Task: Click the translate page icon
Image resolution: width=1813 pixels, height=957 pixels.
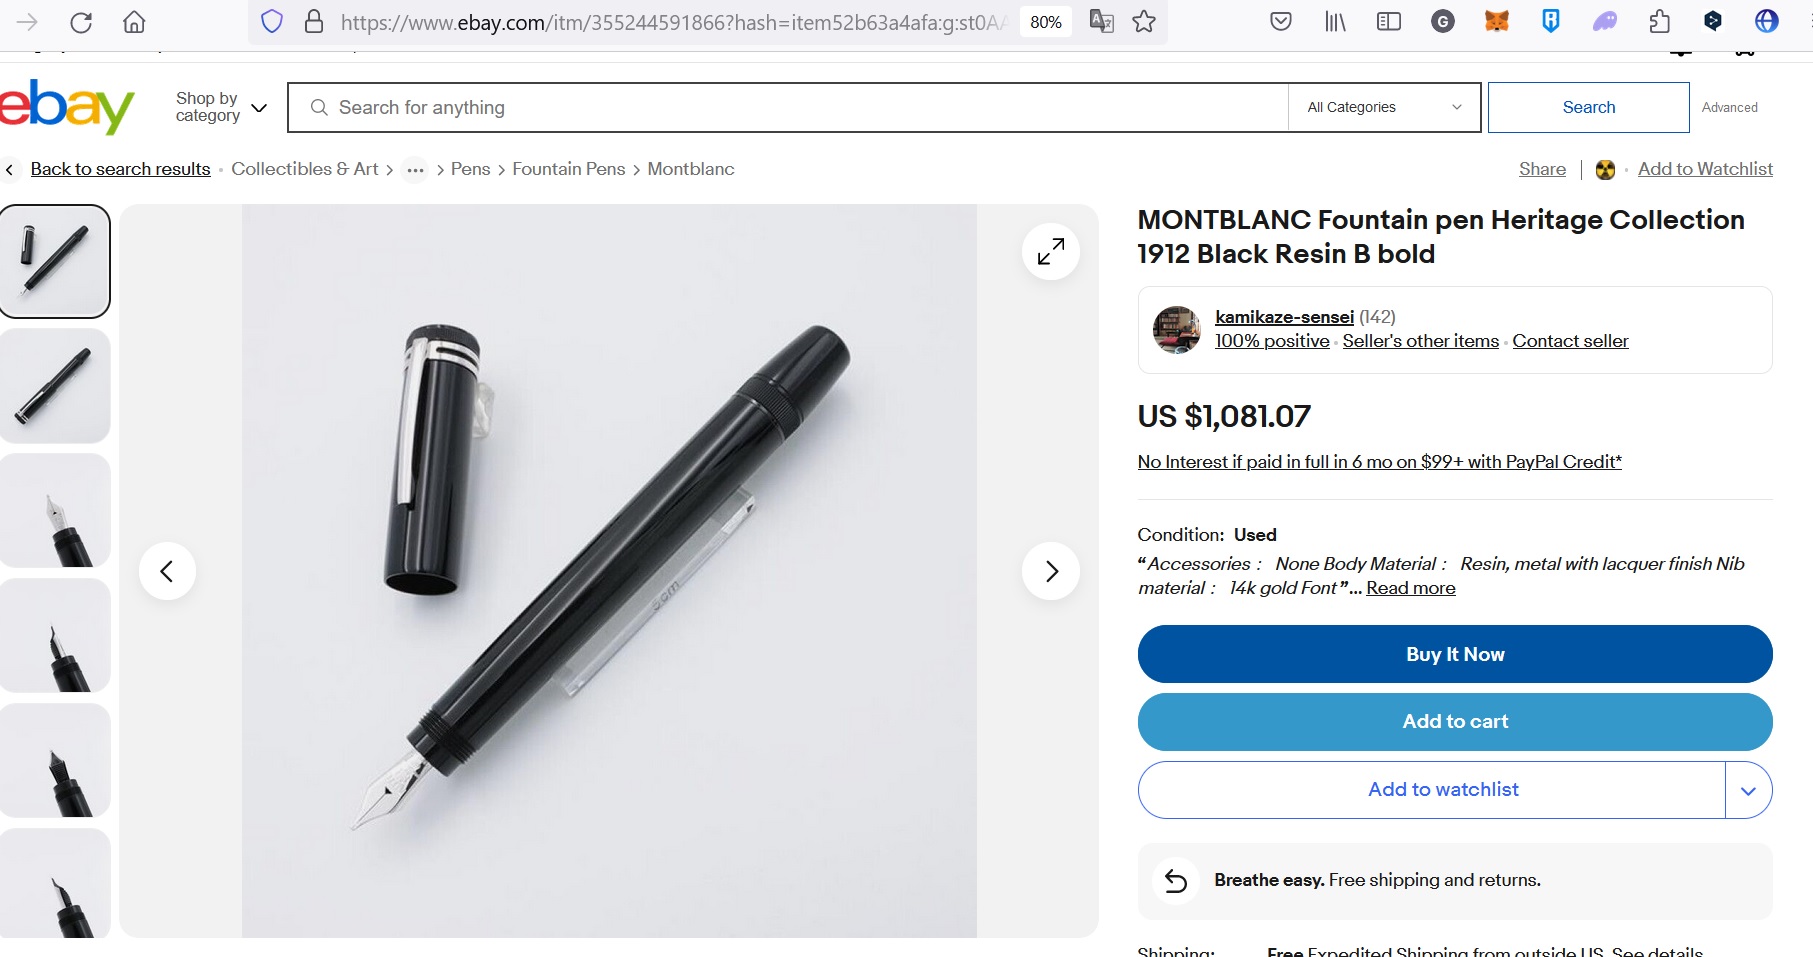Action: tap(1101, 22)
